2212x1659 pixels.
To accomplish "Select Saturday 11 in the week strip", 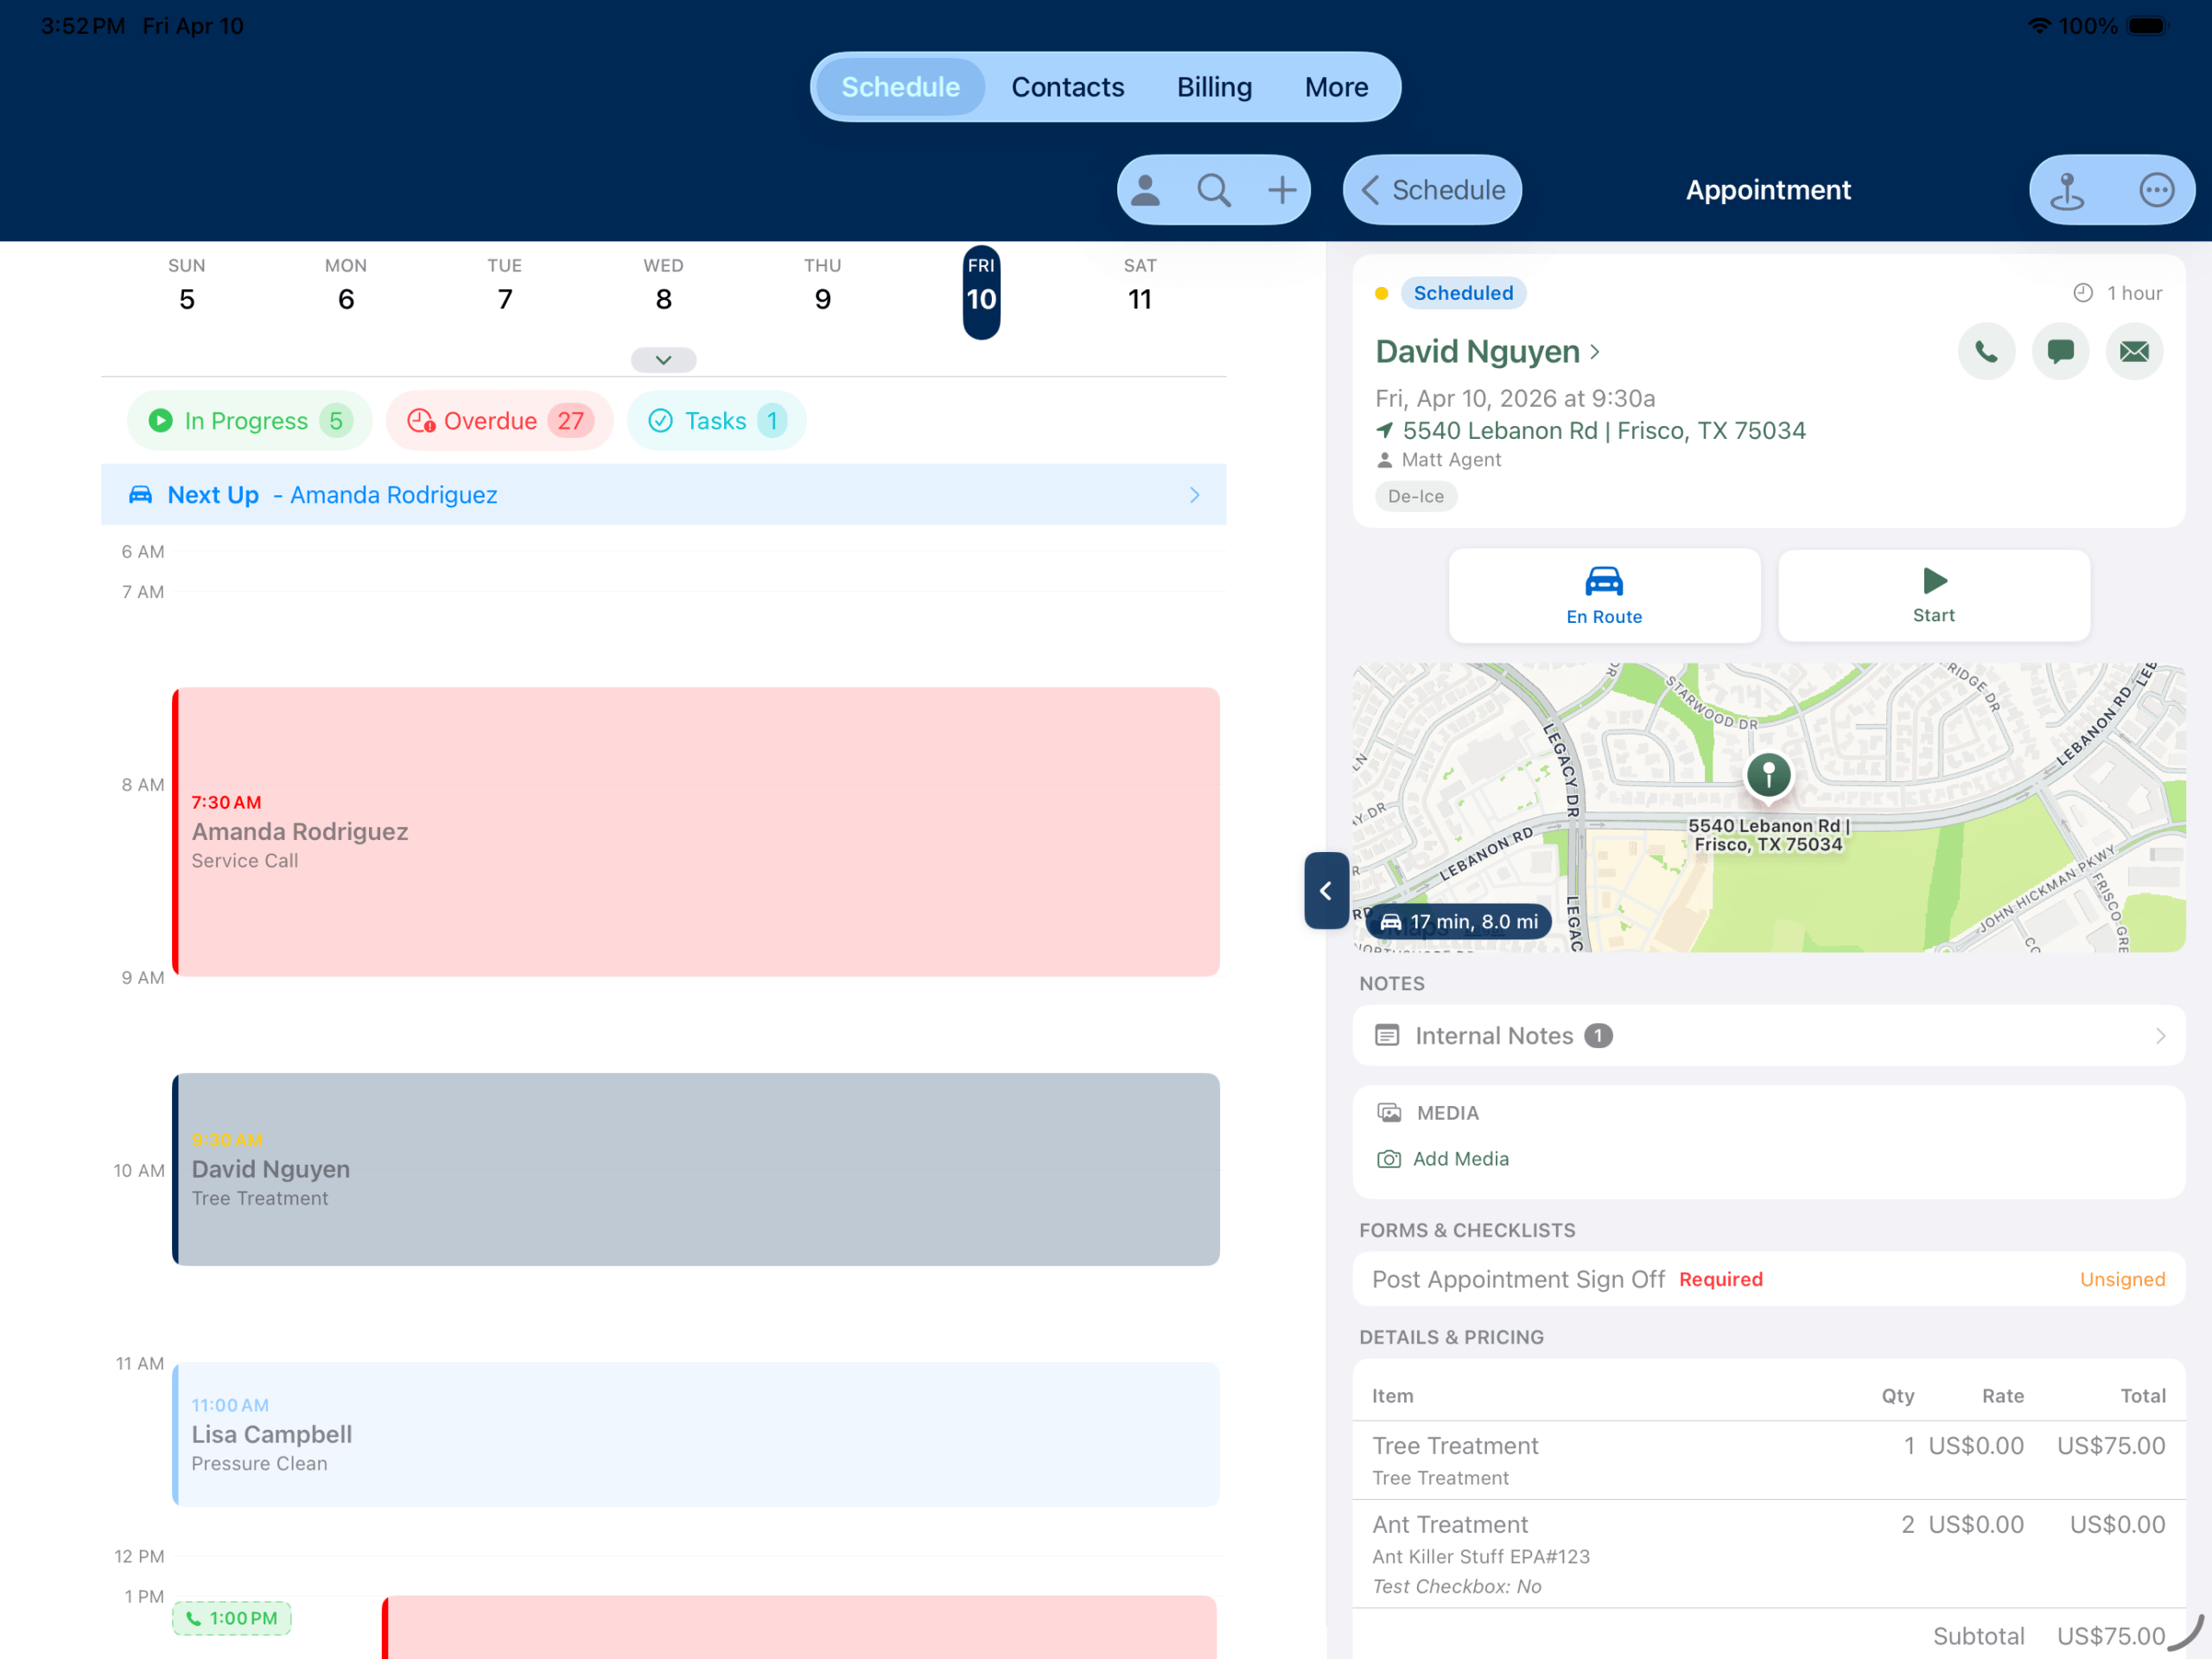I will (1140, 287).
